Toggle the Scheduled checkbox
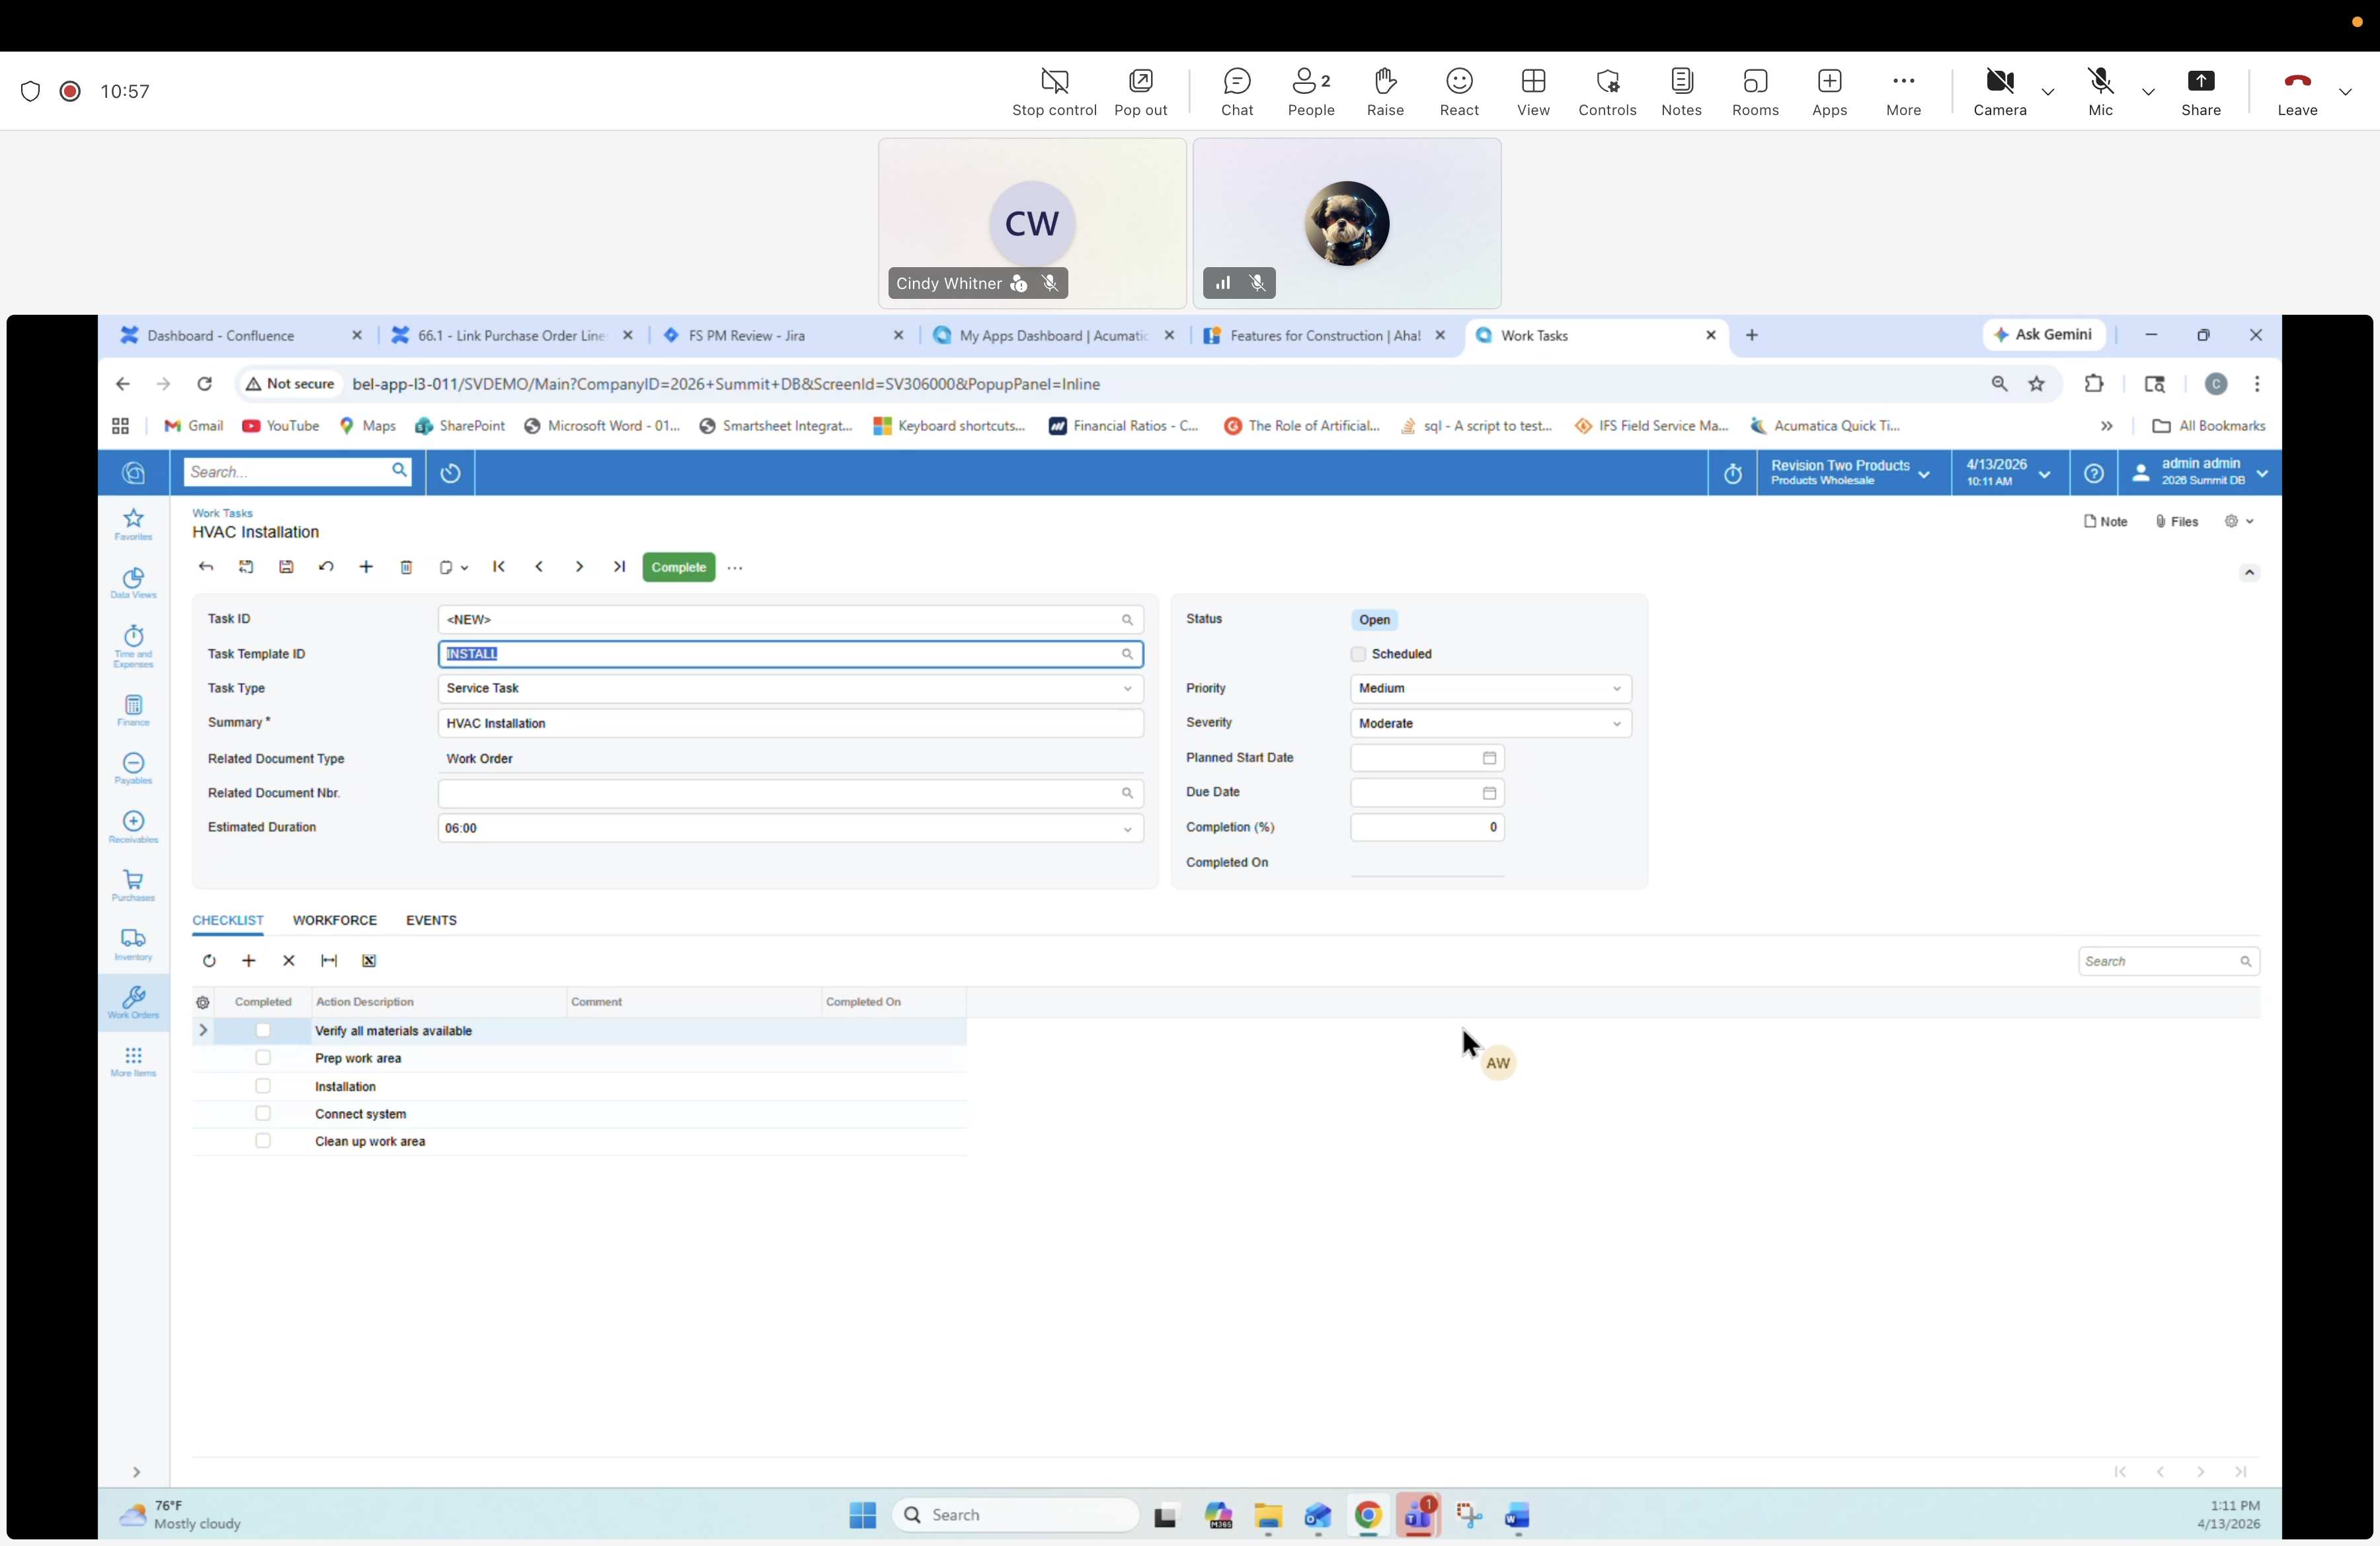The height and width of the screenshot is (1546, 2380). (x=1358, y=654)
